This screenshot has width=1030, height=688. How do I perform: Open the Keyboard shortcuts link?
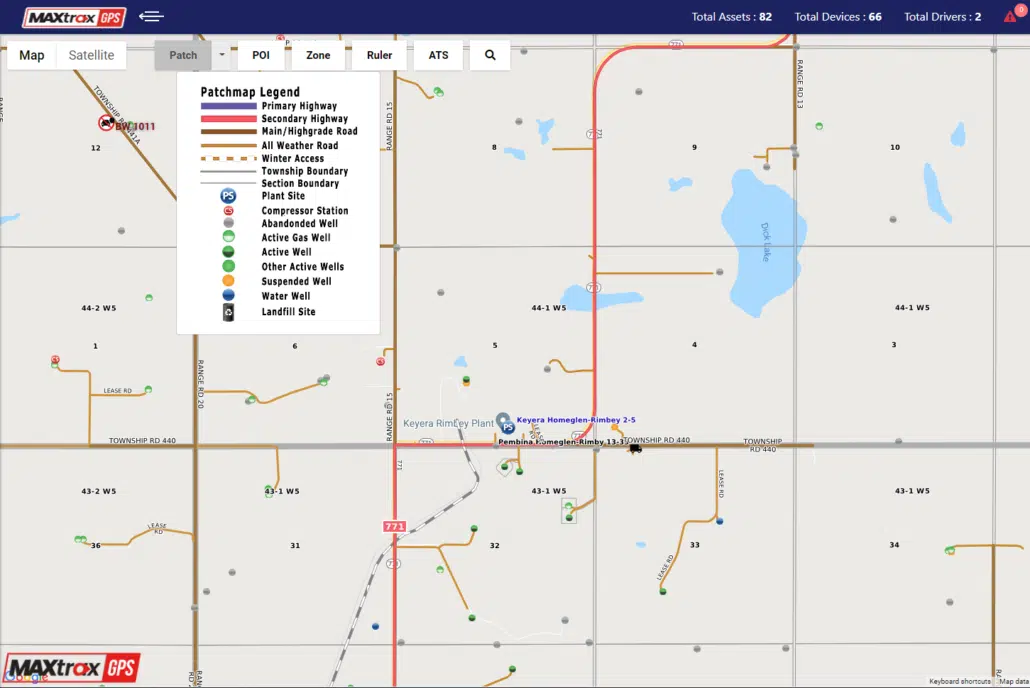pos(959,682)
